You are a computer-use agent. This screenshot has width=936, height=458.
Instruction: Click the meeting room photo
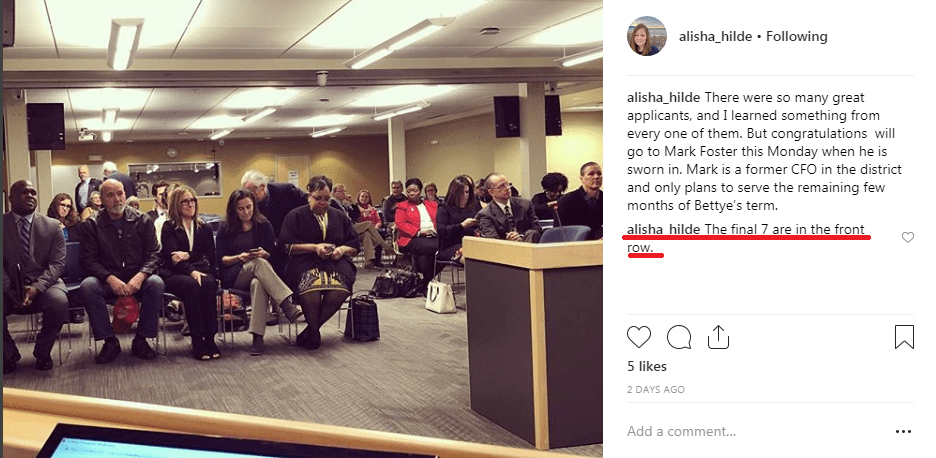[303, 229]
